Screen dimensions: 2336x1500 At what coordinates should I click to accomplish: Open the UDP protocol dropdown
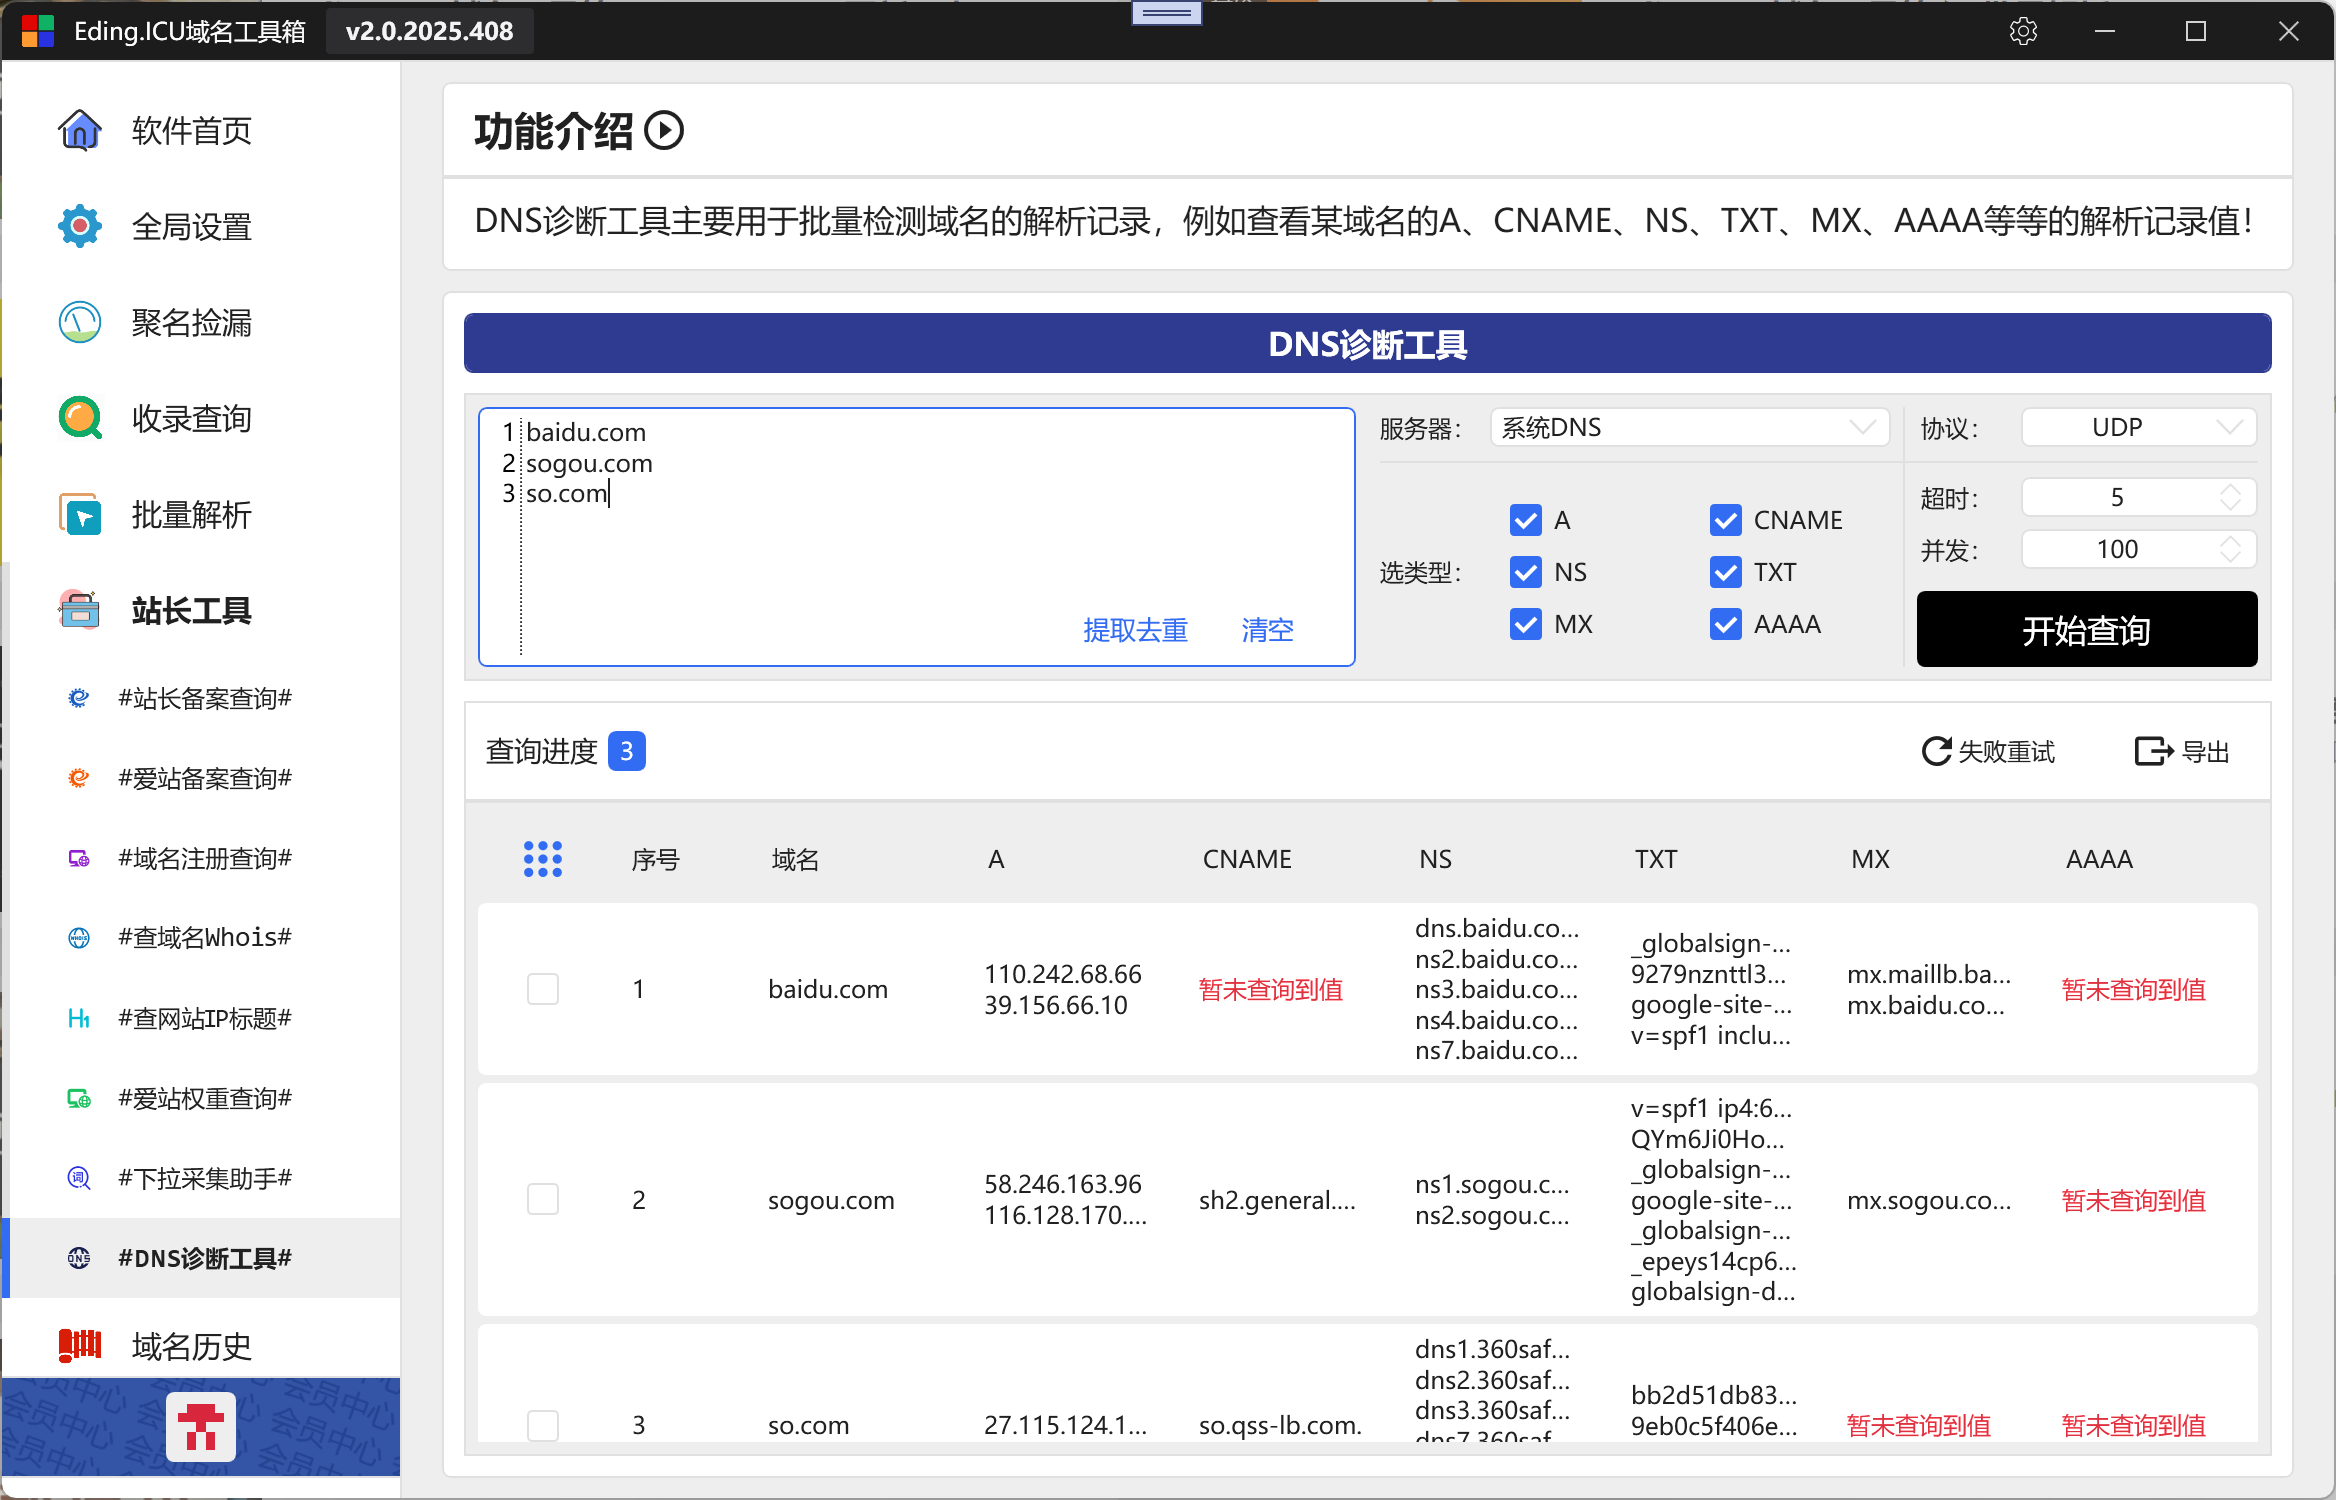pos(2138,428)
